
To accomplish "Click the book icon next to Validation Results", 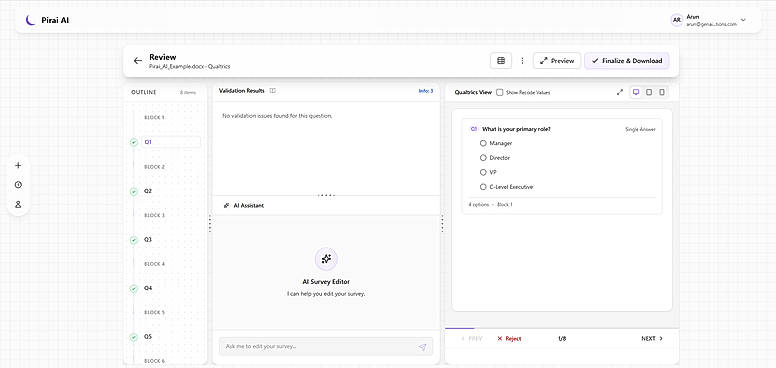I will click(x=273, y=91).
